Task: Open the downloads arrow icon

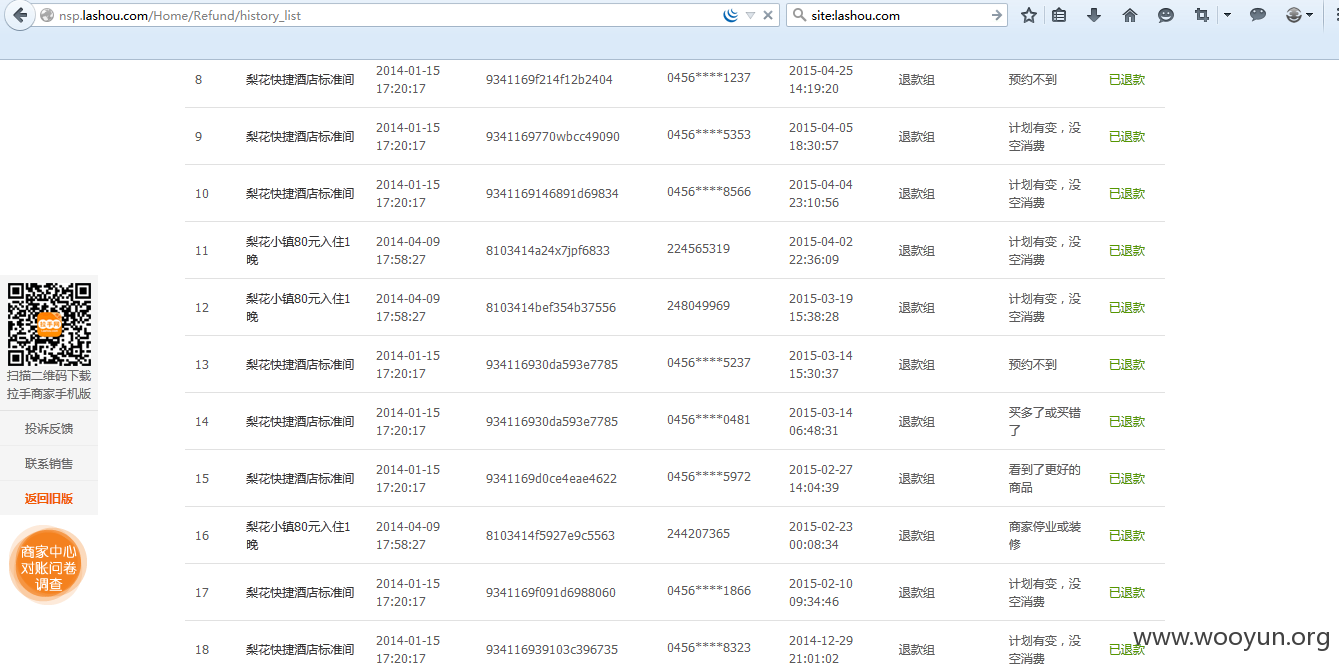Action: point(1094,15)
